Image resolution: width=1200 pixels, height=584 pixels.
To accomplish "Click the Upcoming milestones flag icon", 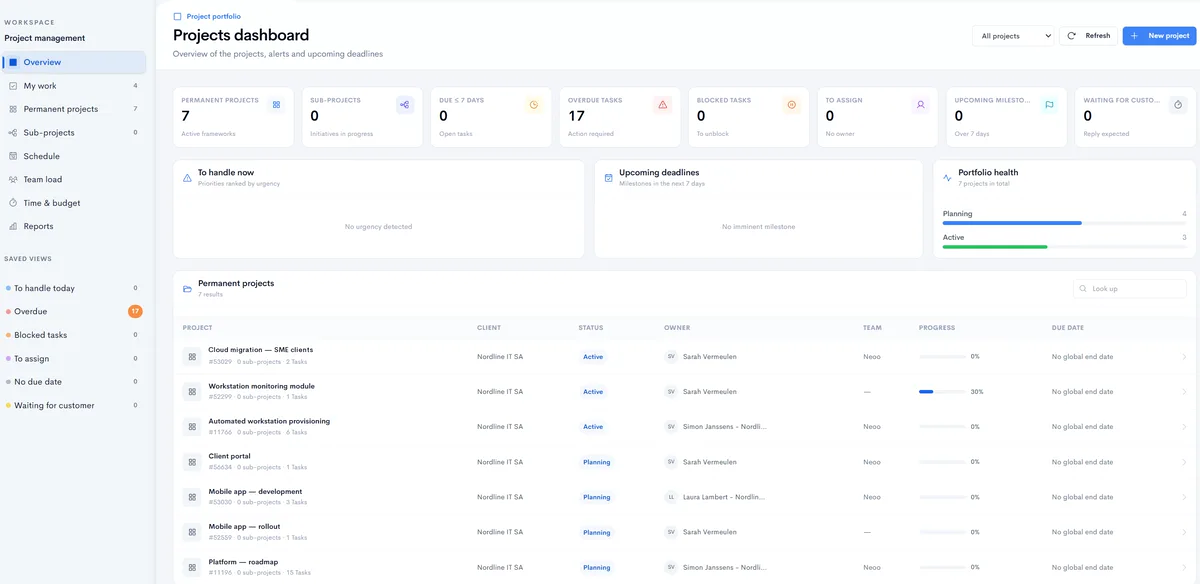I will (x=1049, y=104).
